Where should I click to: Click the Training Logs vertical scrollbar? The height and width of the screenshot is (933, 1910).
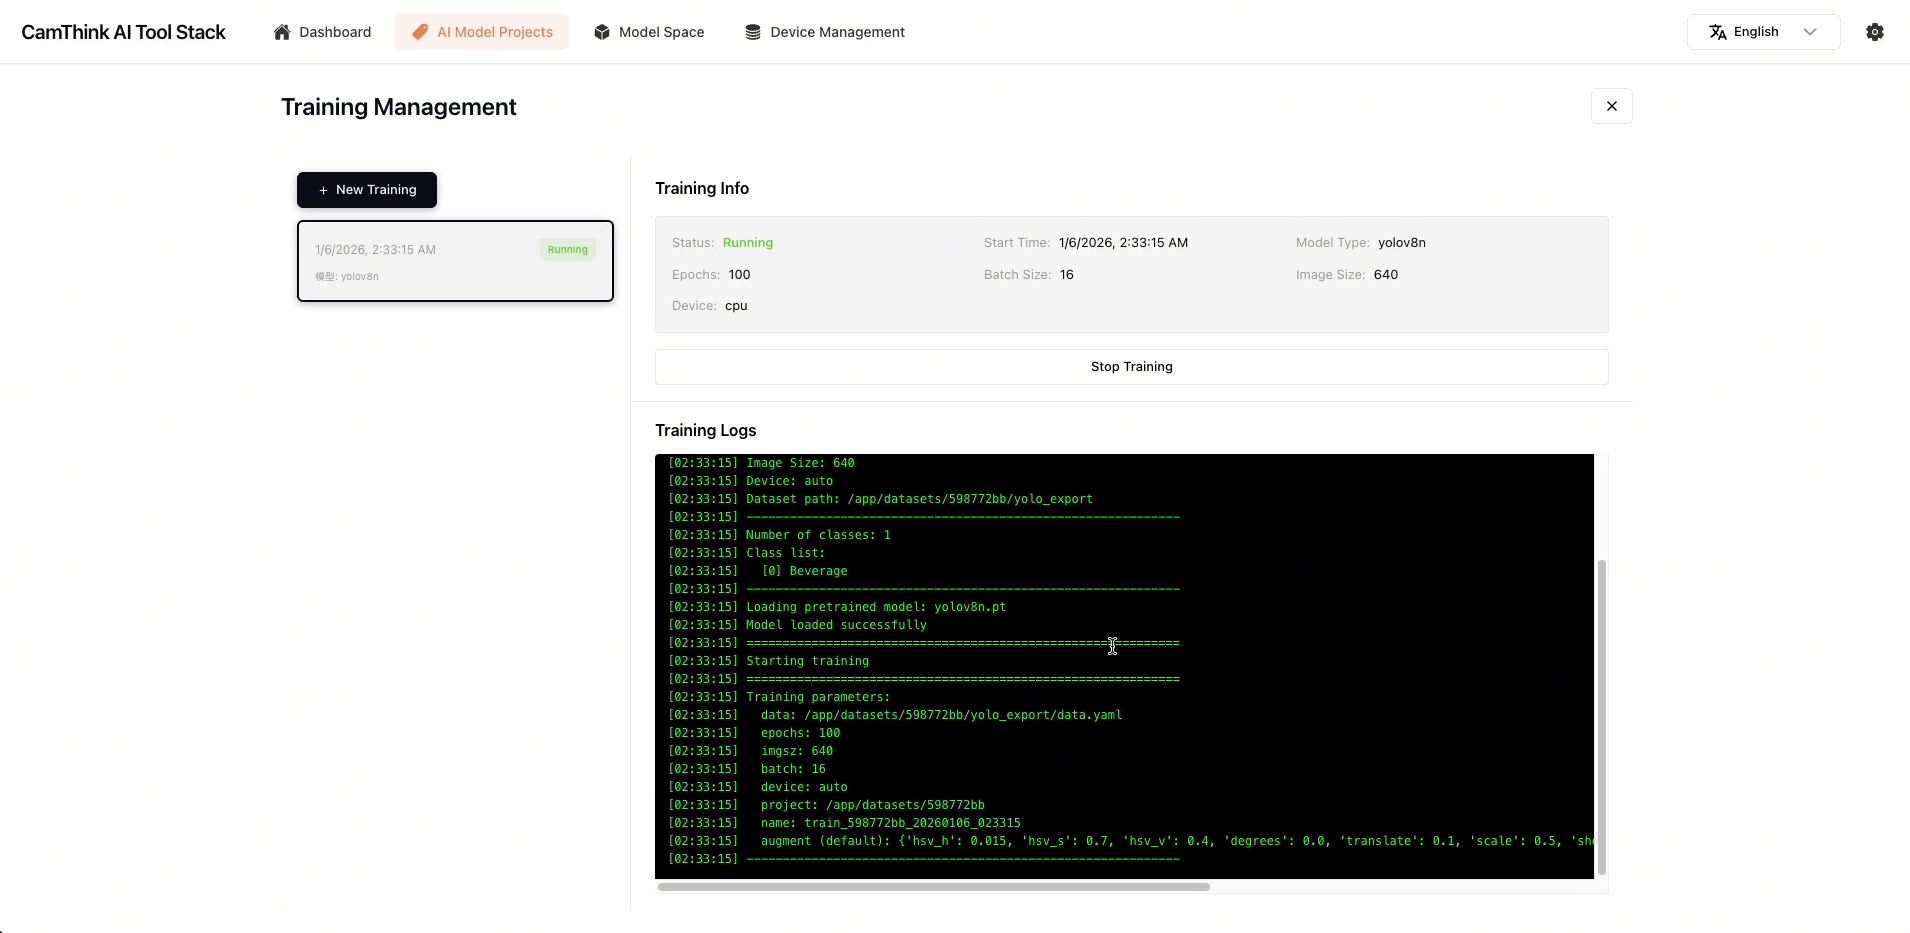pos(1601,716)
